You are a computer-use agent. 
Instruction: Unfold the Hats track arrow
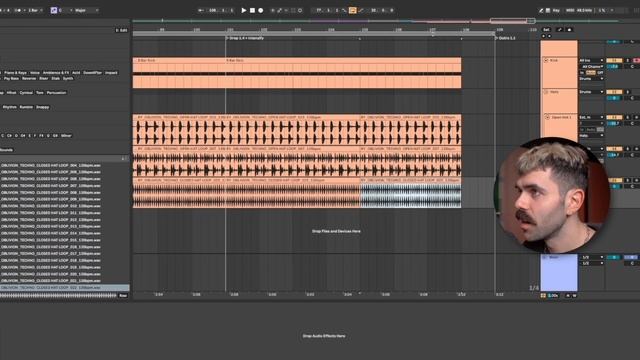546,92
